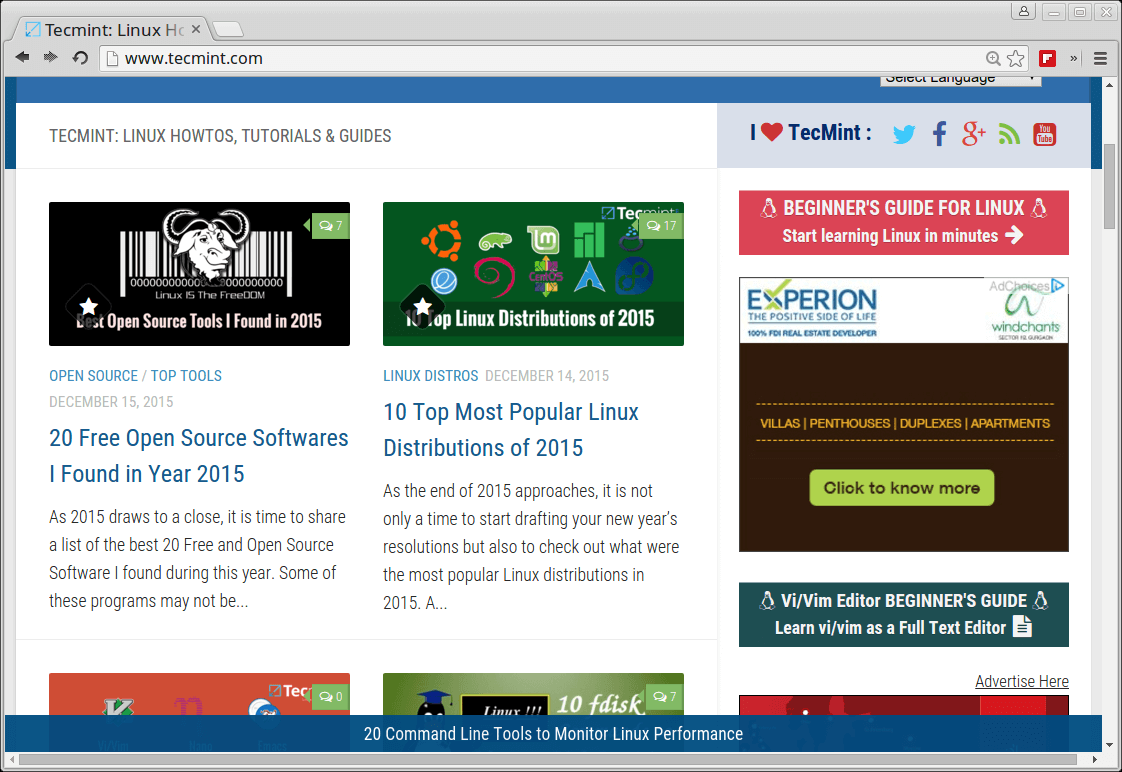Close the Tecmint tab
Screen dimensions: 1122x772
(196, 29)
